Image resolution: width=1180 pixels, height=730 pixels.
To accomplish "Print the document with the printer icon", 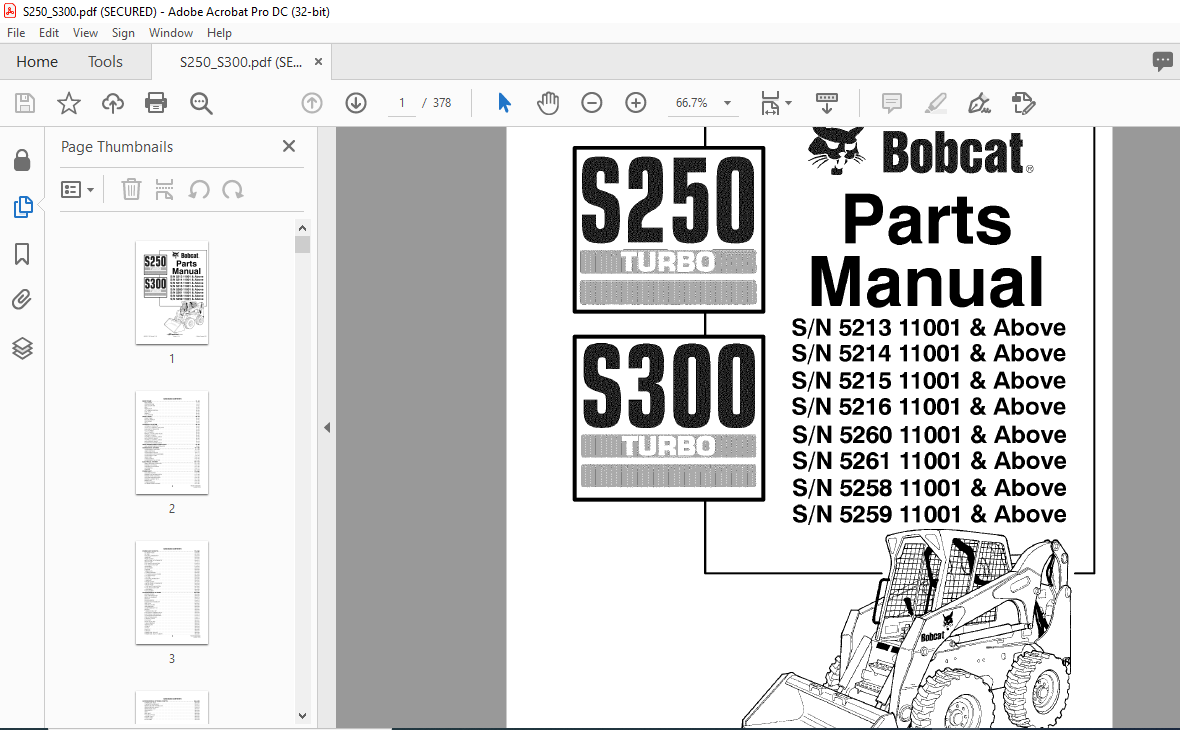I will [x=156, y=103].
